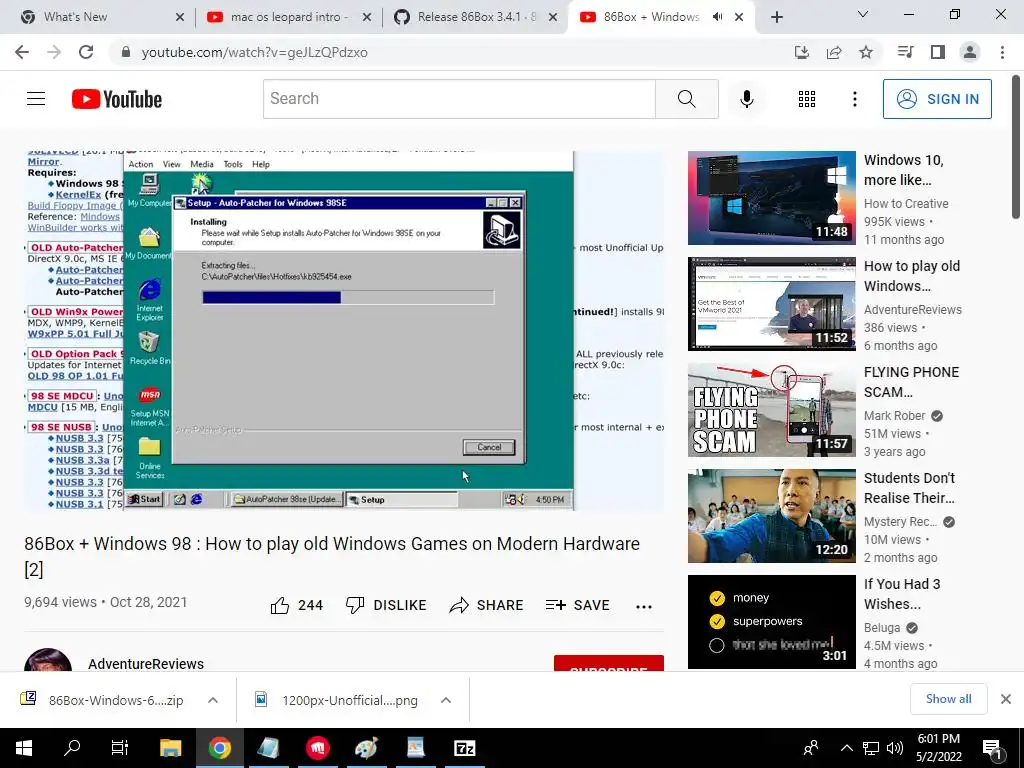Share this page icon in address bar
The image size is (1024, 768).
[834, 52]
